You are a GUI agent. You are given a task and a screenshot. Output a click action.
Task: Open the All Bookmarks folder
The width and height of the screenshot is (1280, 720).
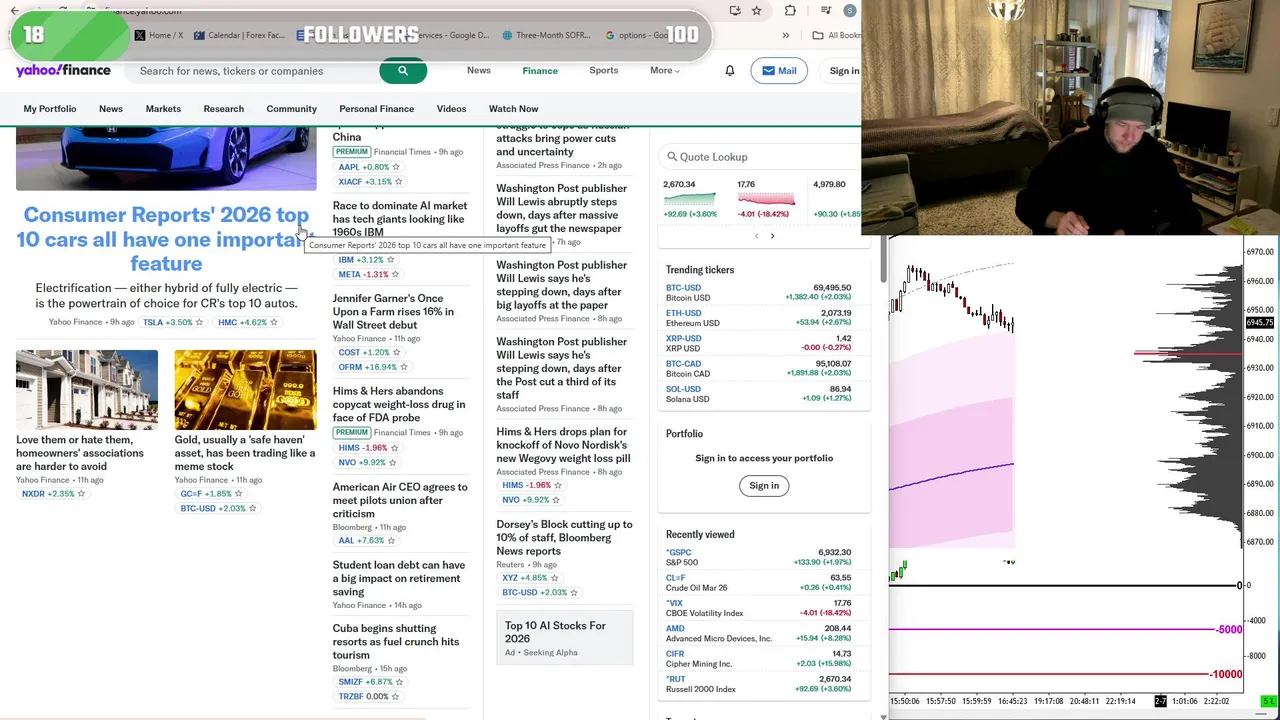pyautogui.click(x=837, y=35)
